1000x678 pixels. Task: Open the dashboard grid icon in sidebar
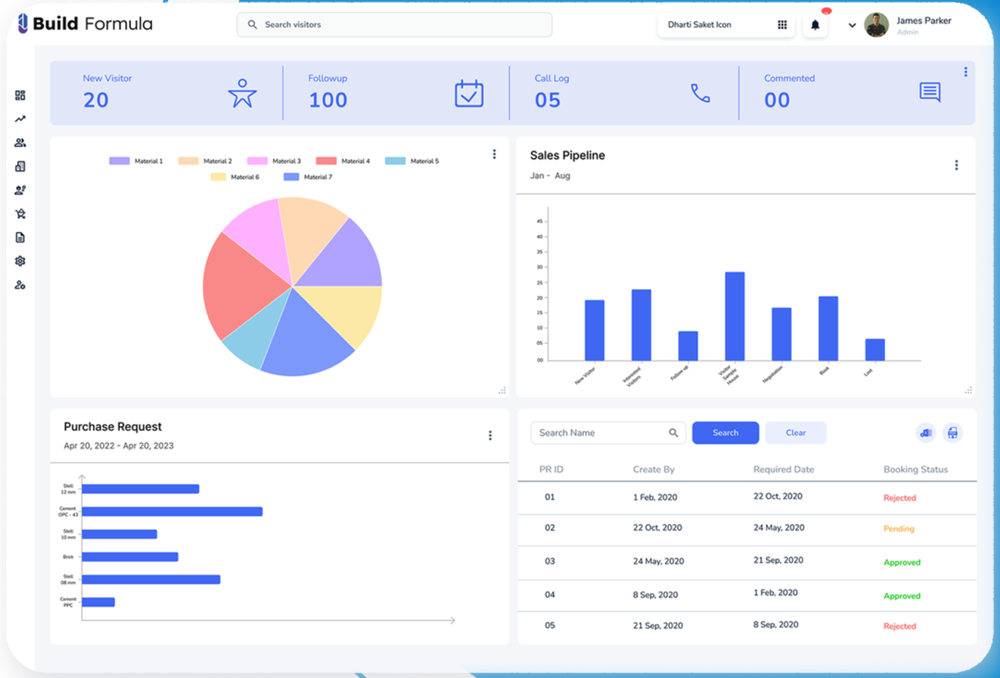point(20,95)
